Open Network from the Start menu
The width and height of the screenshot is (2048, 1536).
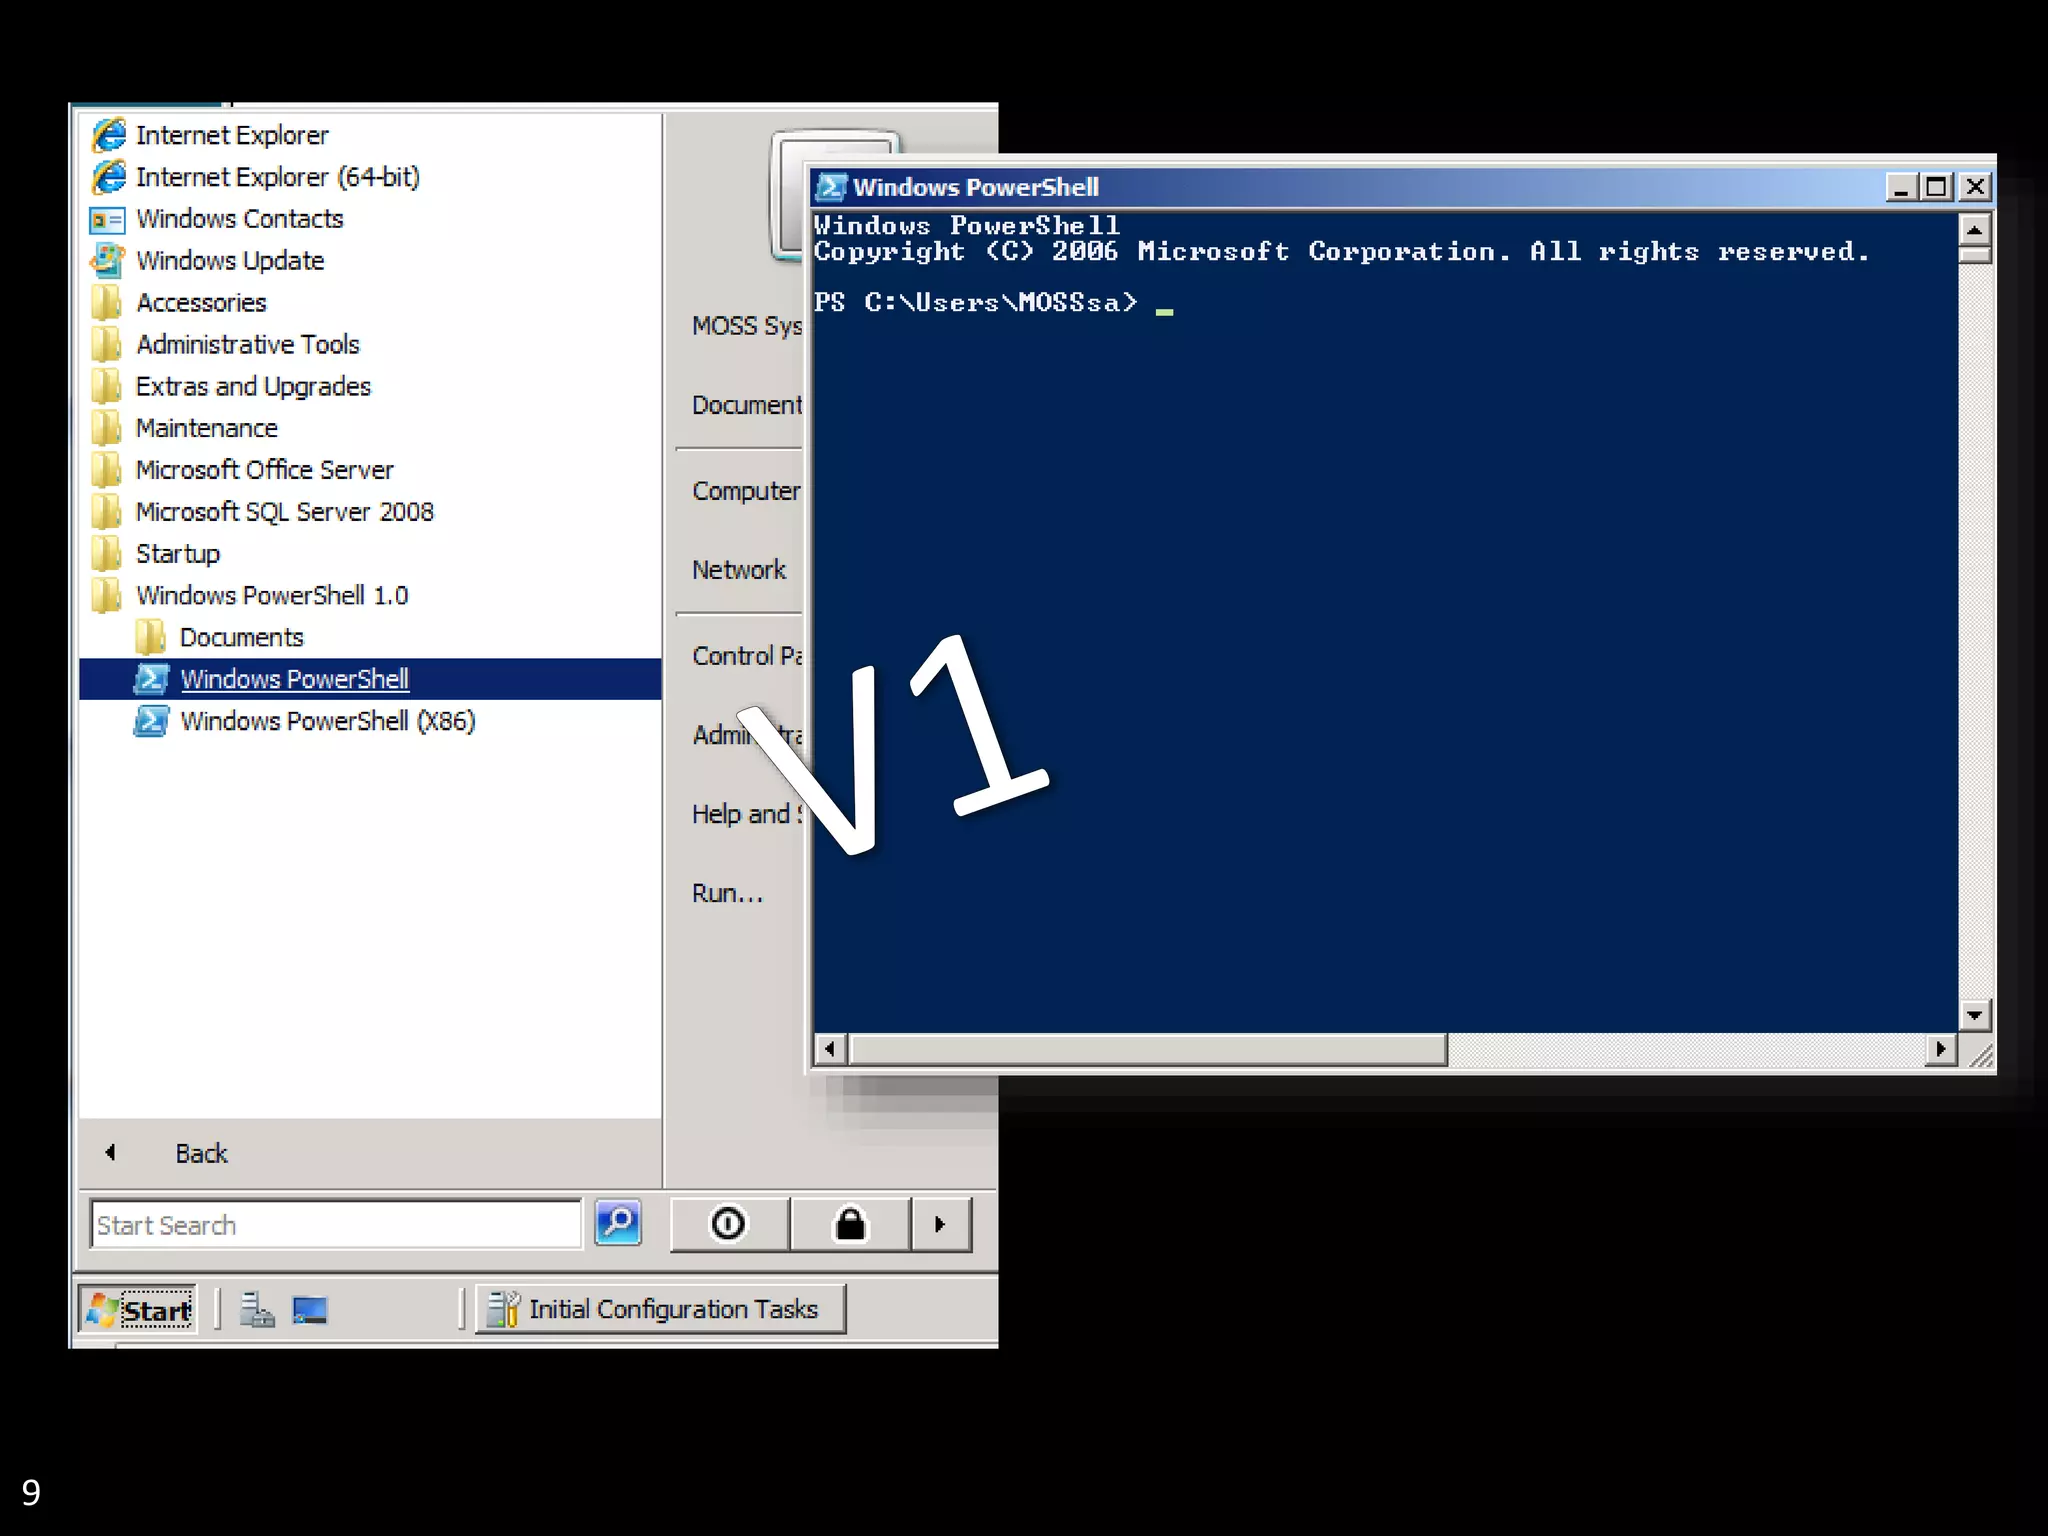click(738, 570)
